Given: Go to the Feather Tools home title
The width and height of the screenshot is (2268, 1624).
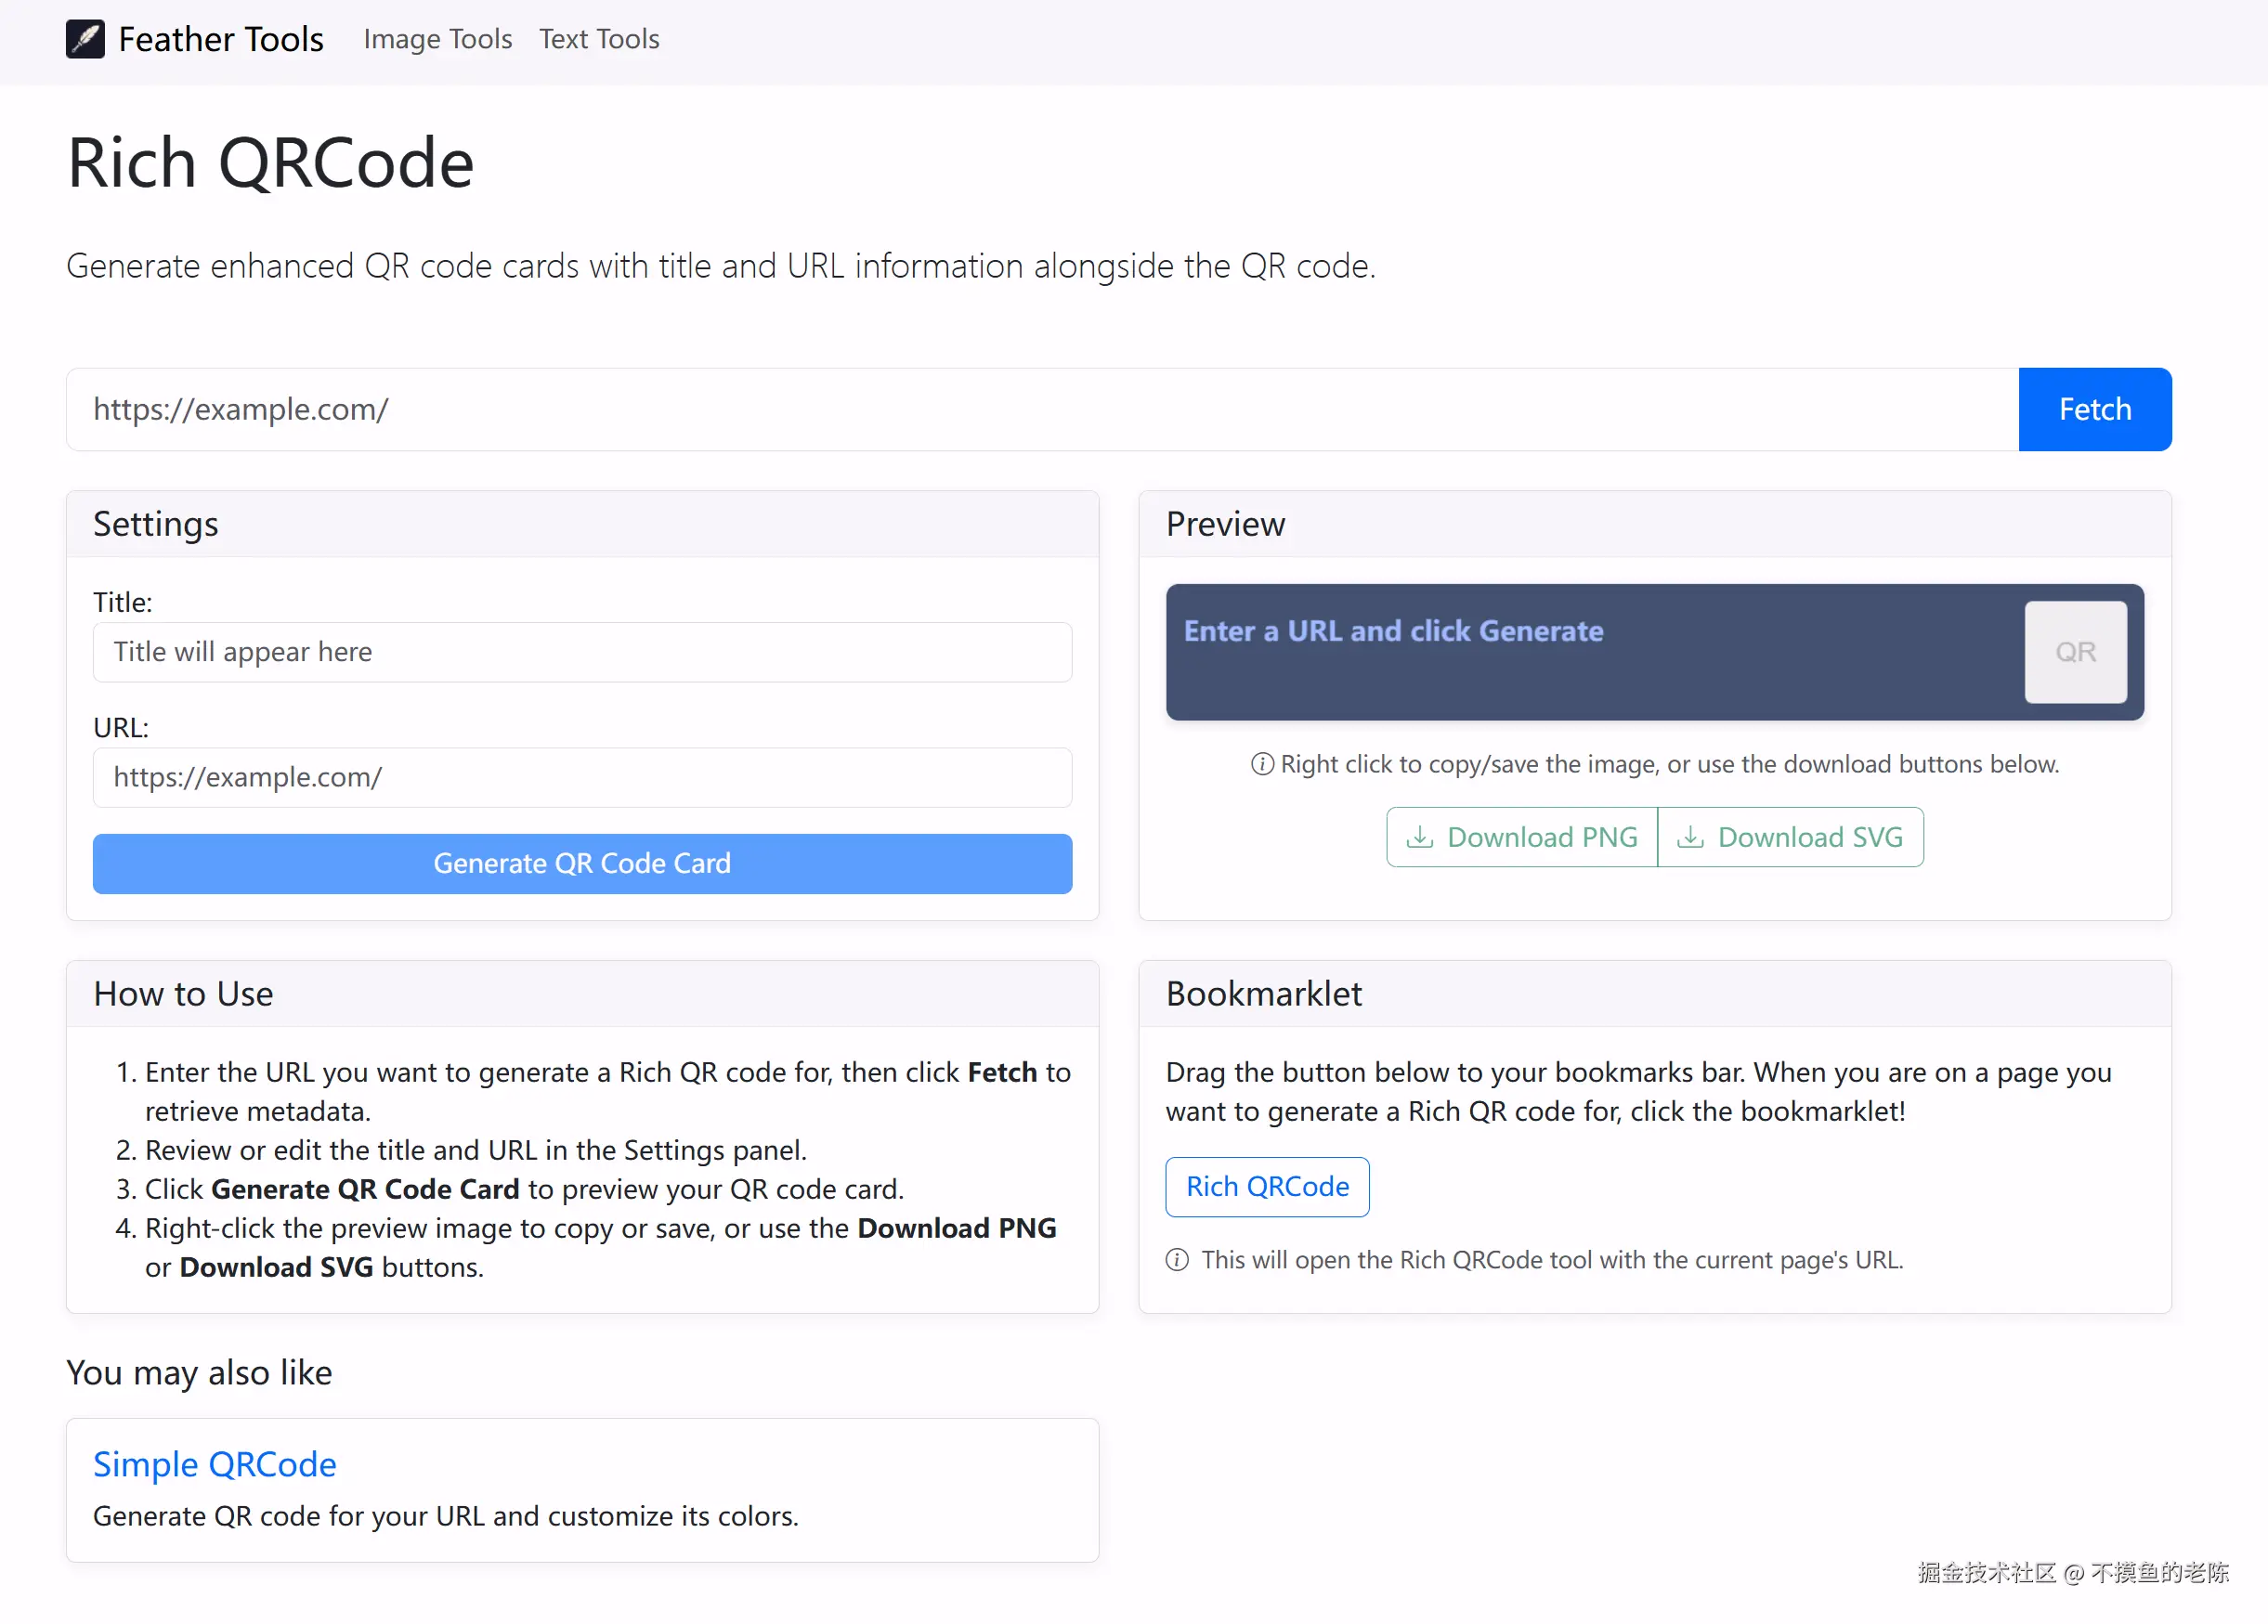Looking at the screenshot, I should click(x=220, y=39).
